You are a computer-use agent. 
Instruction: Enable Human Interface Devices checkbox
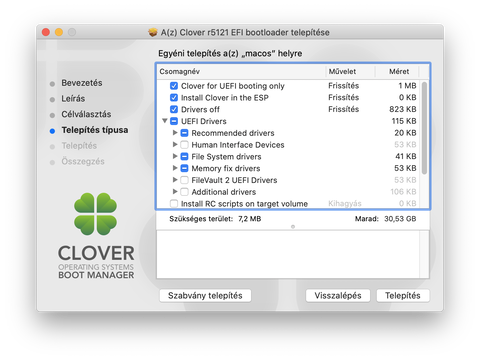click(x=184, y=145)
